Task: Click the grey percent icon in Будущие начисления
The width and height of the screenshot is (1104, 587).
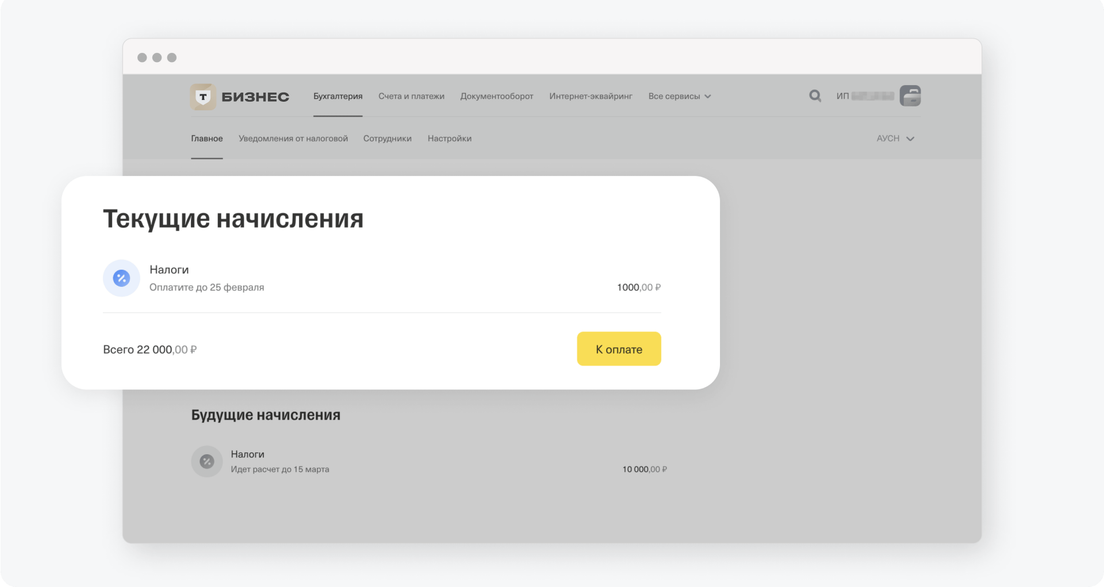Action: click(206, 462)
